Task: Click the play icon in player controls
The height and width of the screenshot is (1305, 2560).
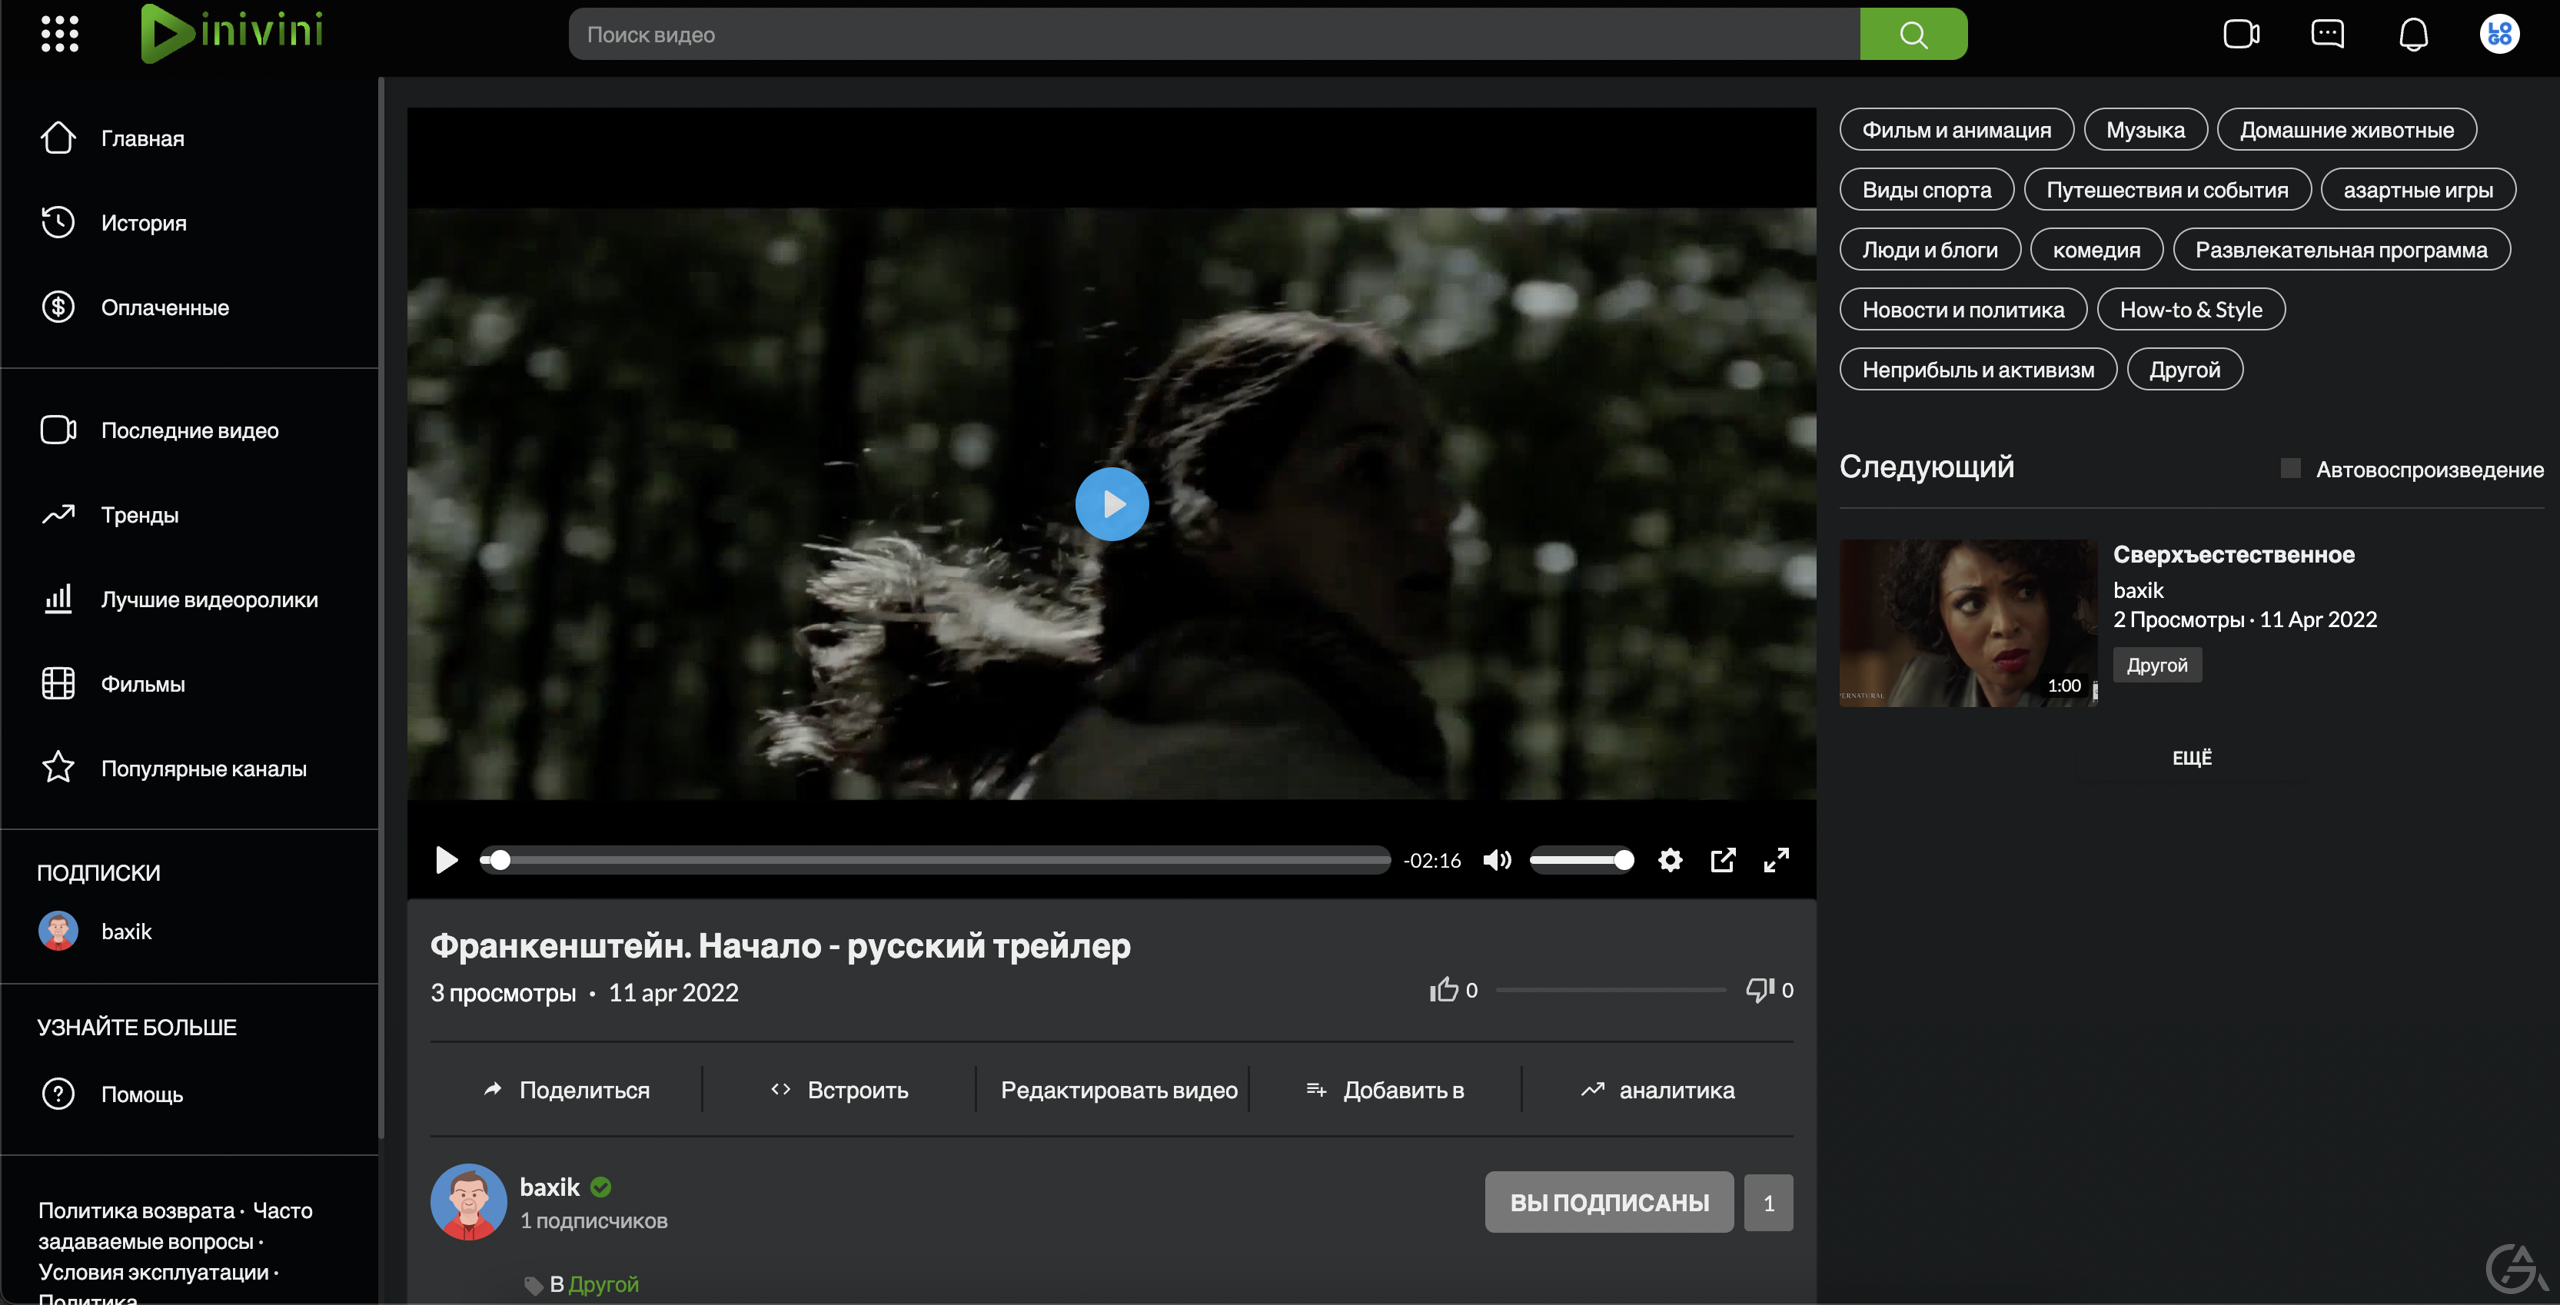Action: [446, 860]
